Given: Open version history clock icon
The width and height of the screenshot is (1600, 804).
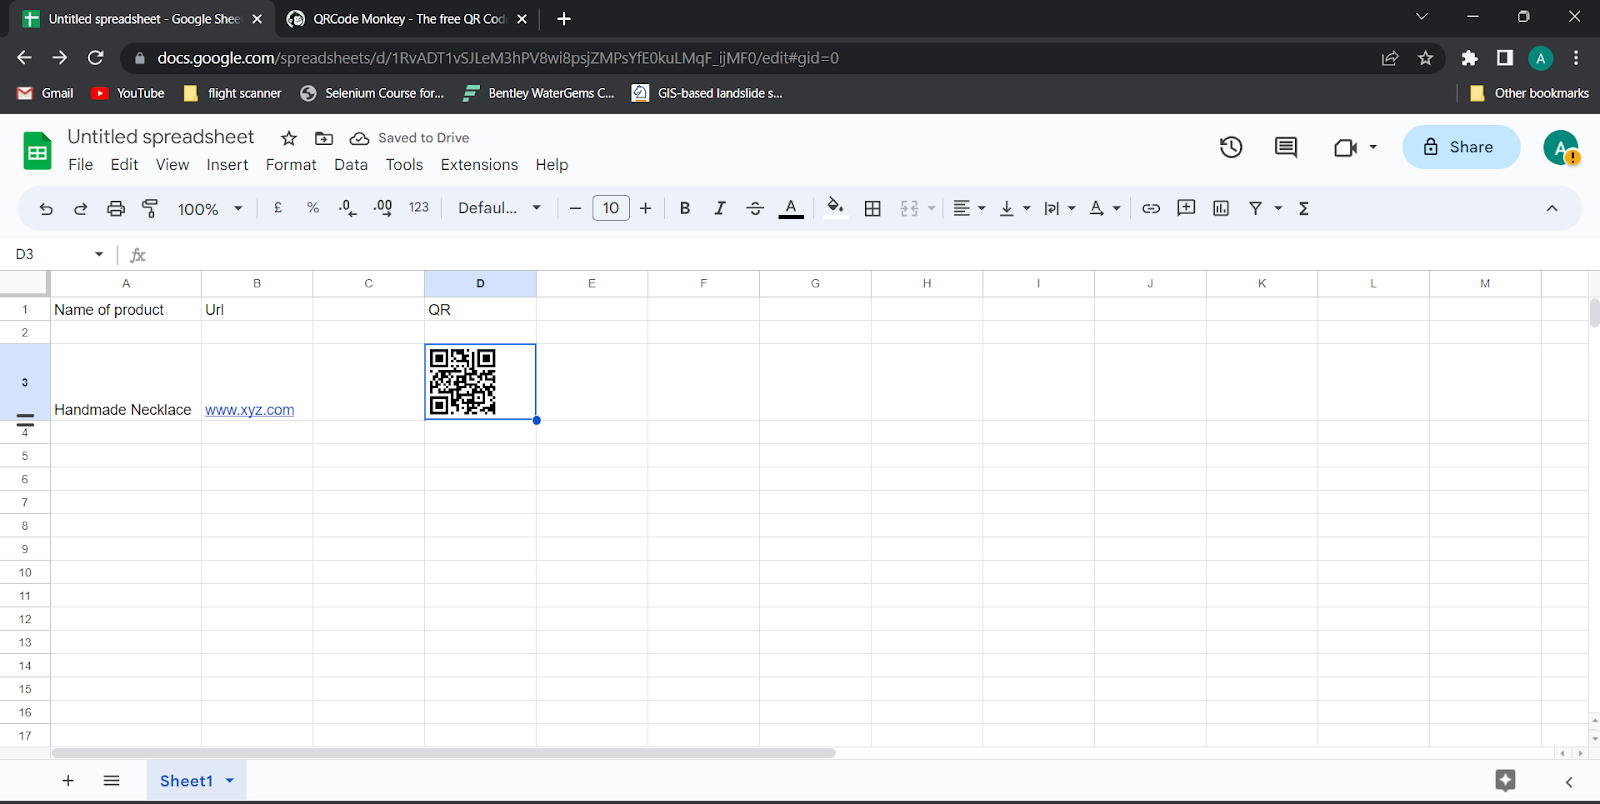Looking at the screenshot, I should pos(1231,147).
